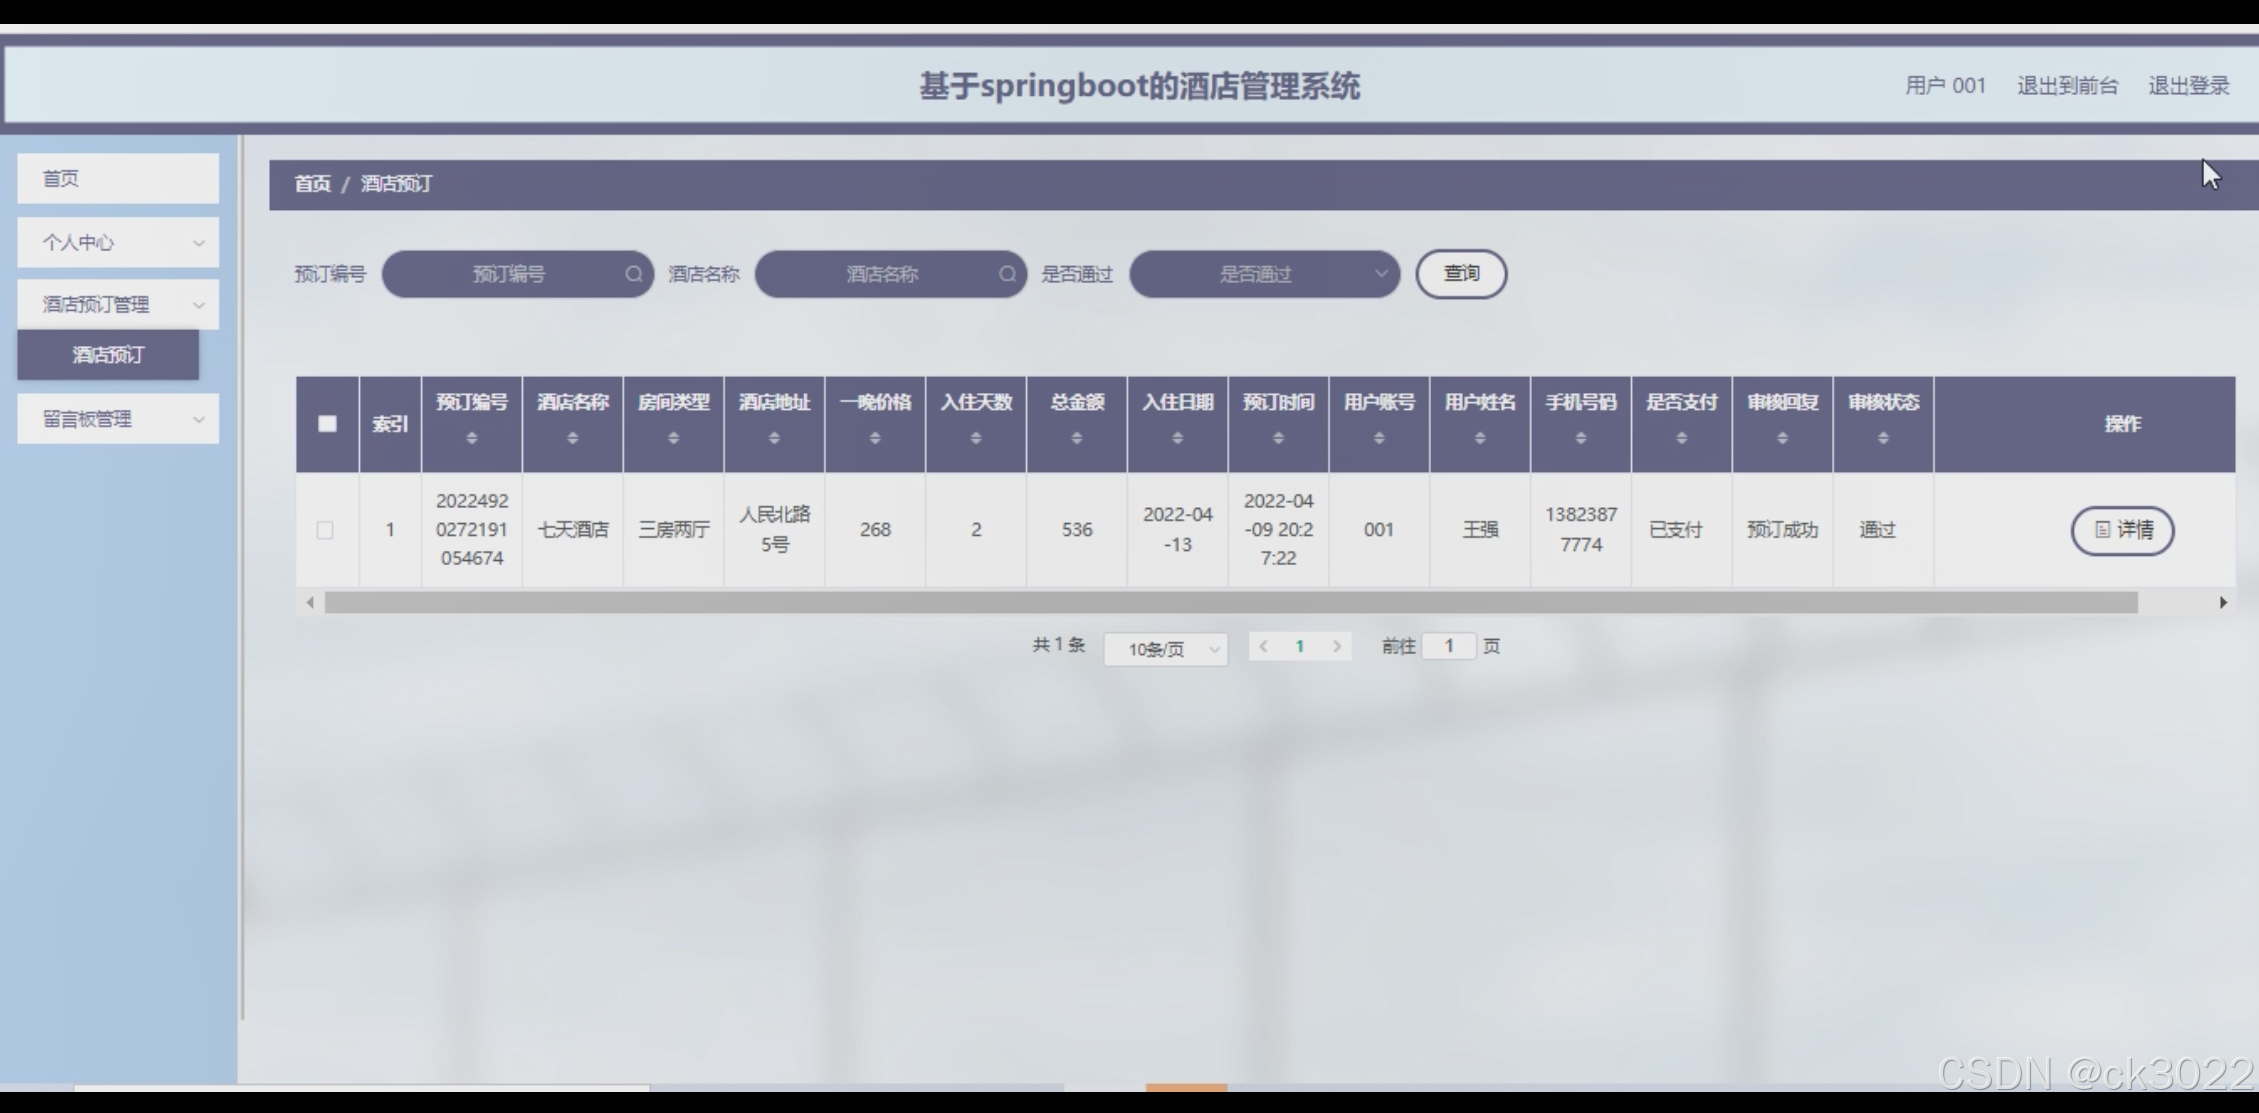Sort table by 预订编号 column

point(472,438)
